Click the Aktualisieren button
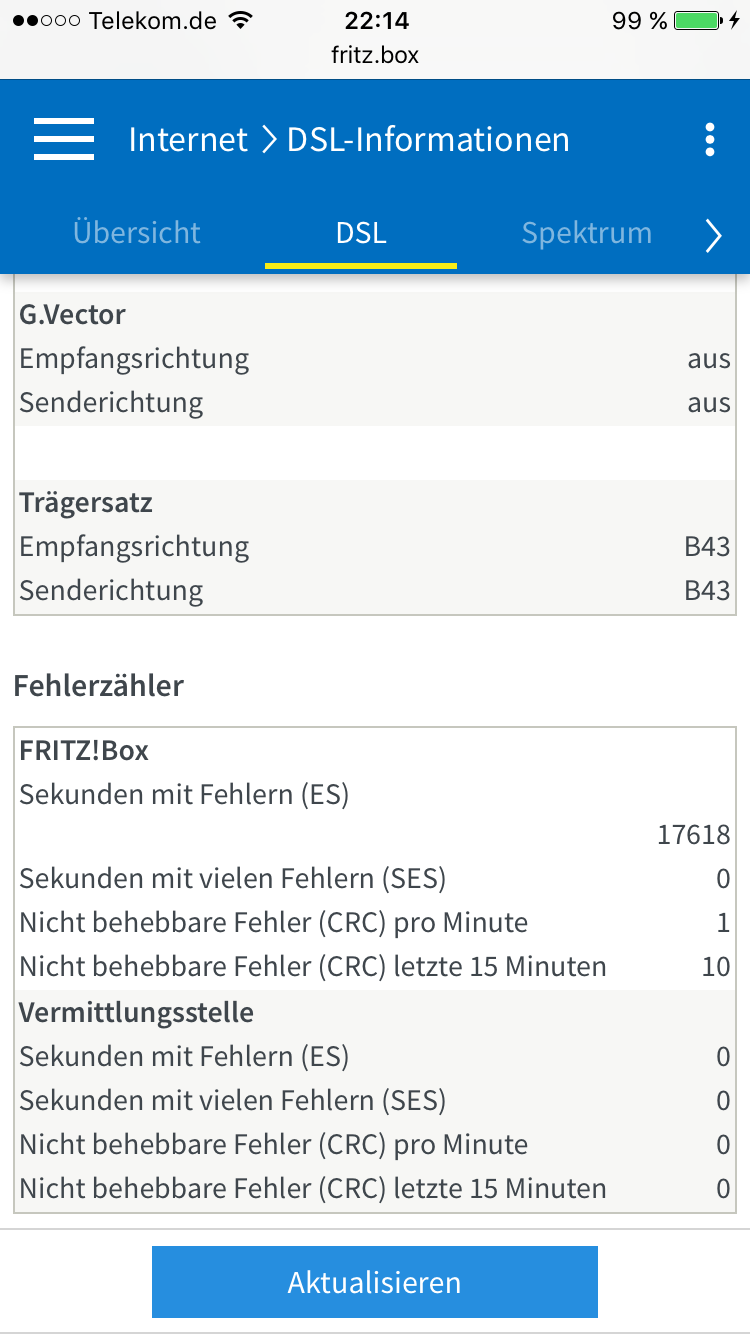The height and width of the screenshot is (1334, 750). click(x=375, y=1282)
